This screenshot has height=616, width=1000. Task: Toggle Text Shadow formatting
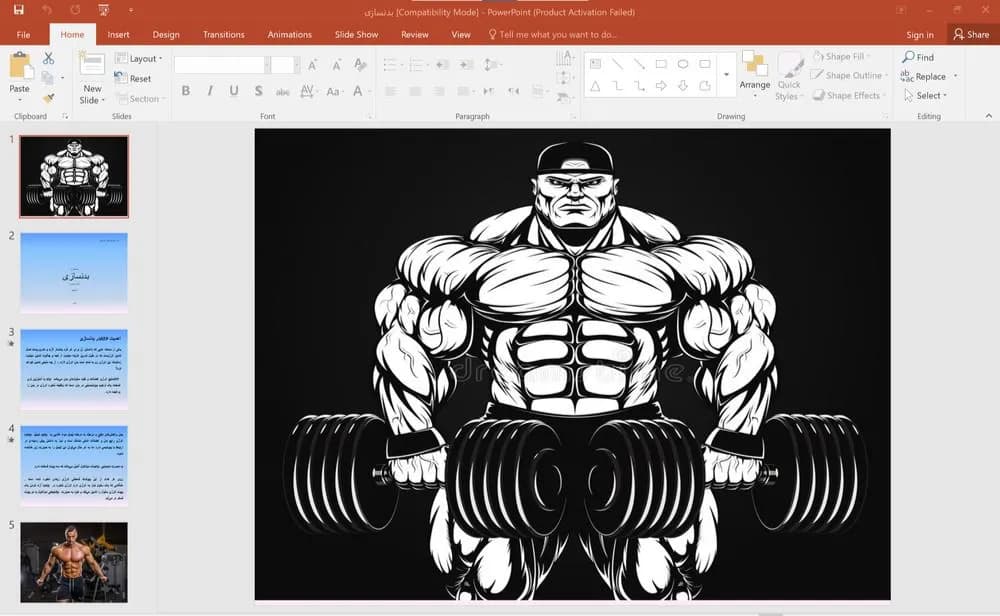(x=258, y=91)
